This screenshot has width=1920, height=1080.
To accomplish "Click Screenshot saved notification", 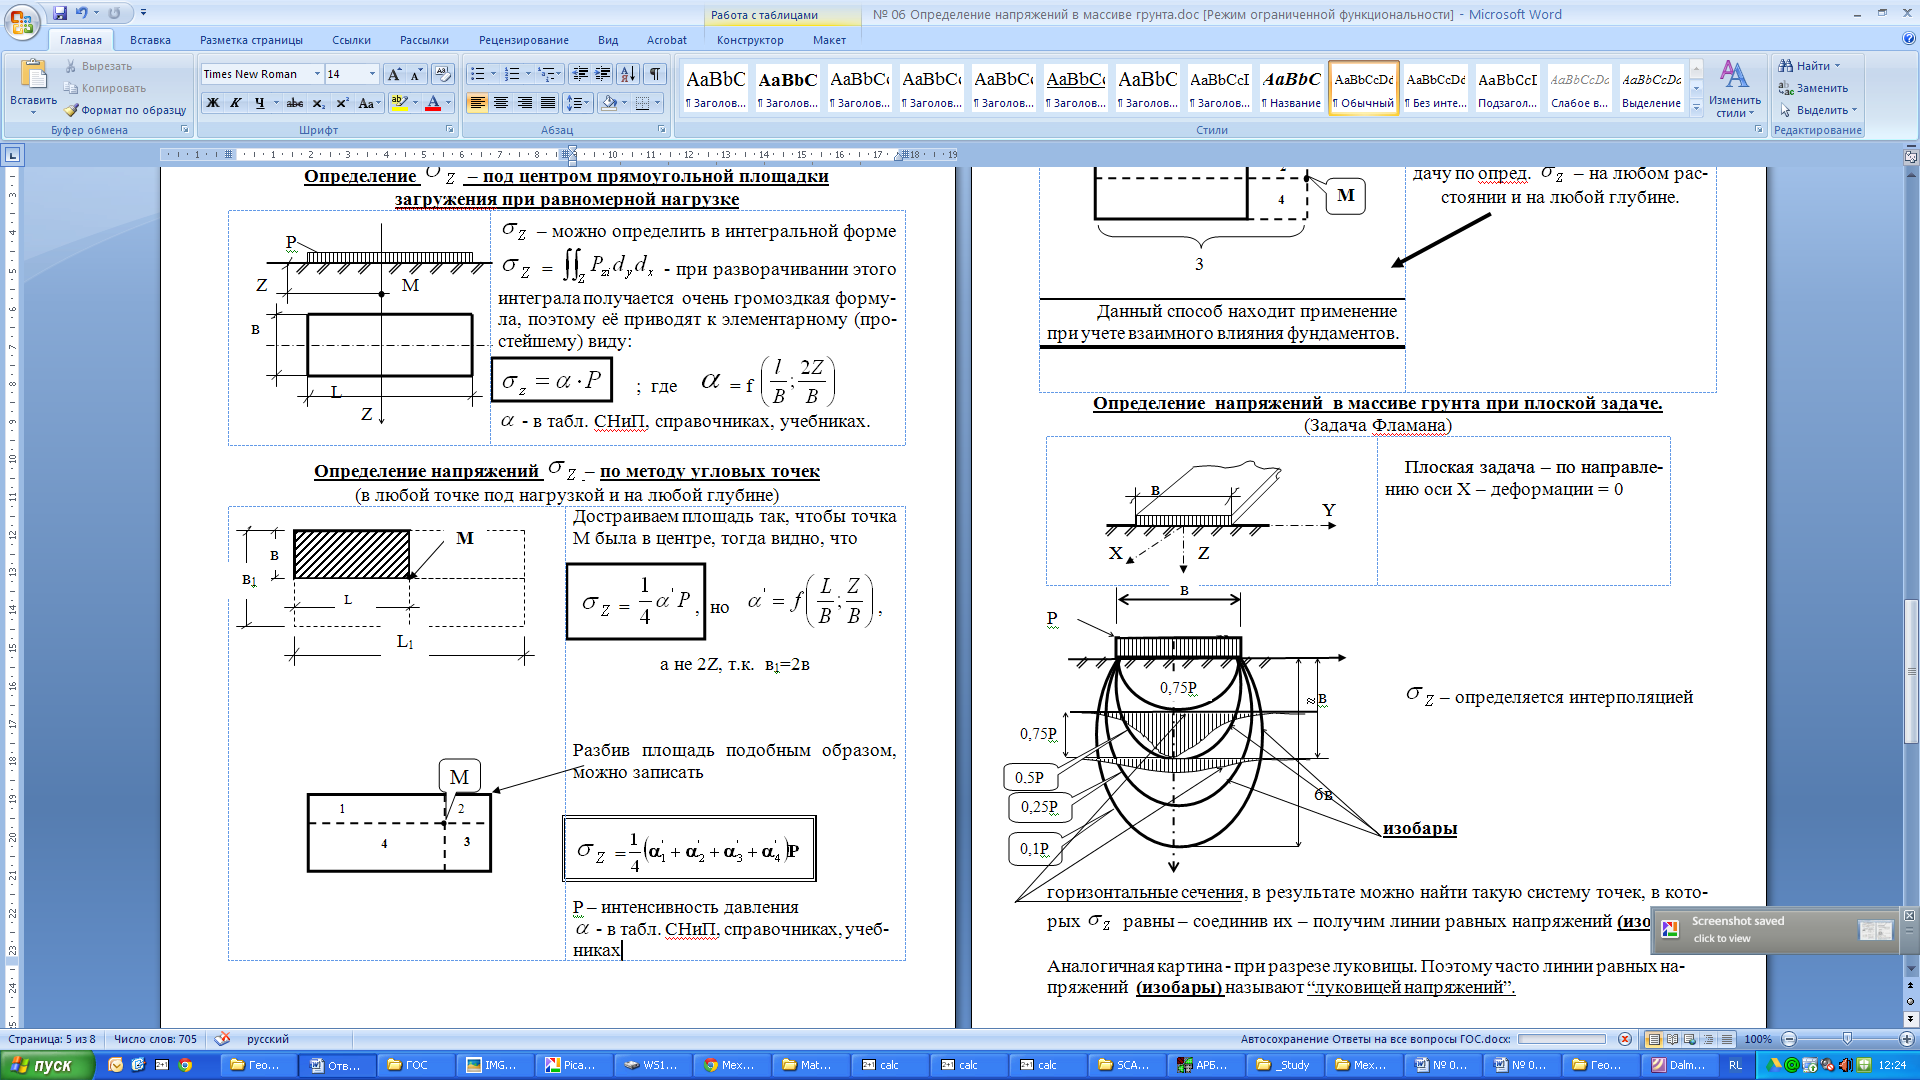I will [1775, 930].
